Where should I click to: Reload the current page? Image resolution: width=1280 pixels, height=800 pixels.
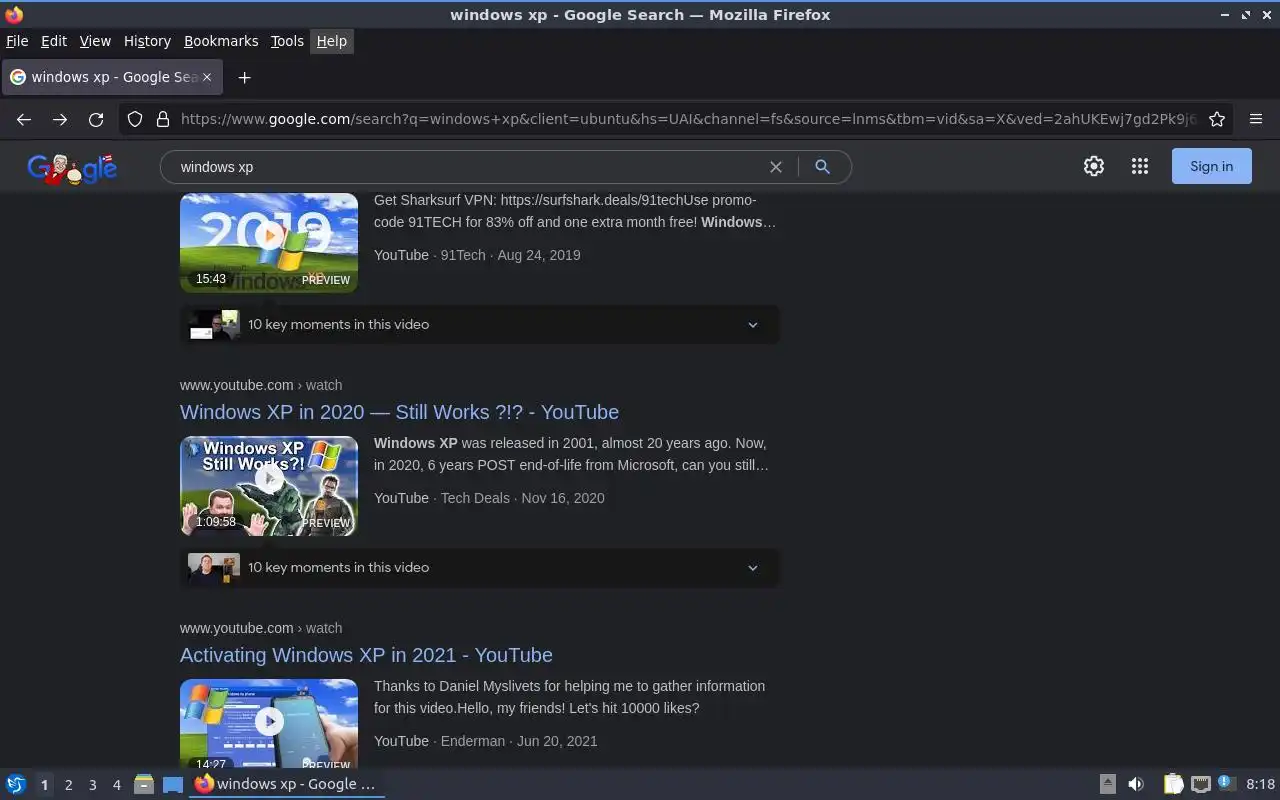click(x=96, y=119)
